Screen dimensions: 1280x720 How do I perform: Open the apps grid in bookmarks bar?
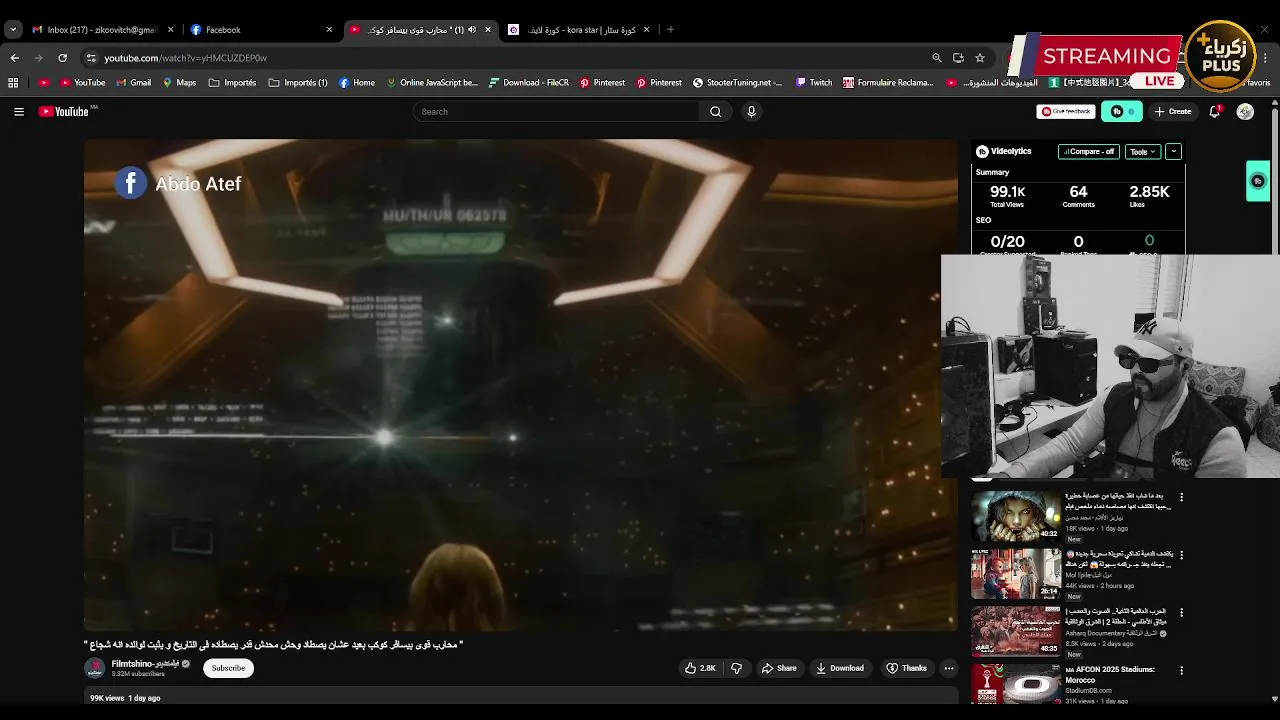(13, 83)
